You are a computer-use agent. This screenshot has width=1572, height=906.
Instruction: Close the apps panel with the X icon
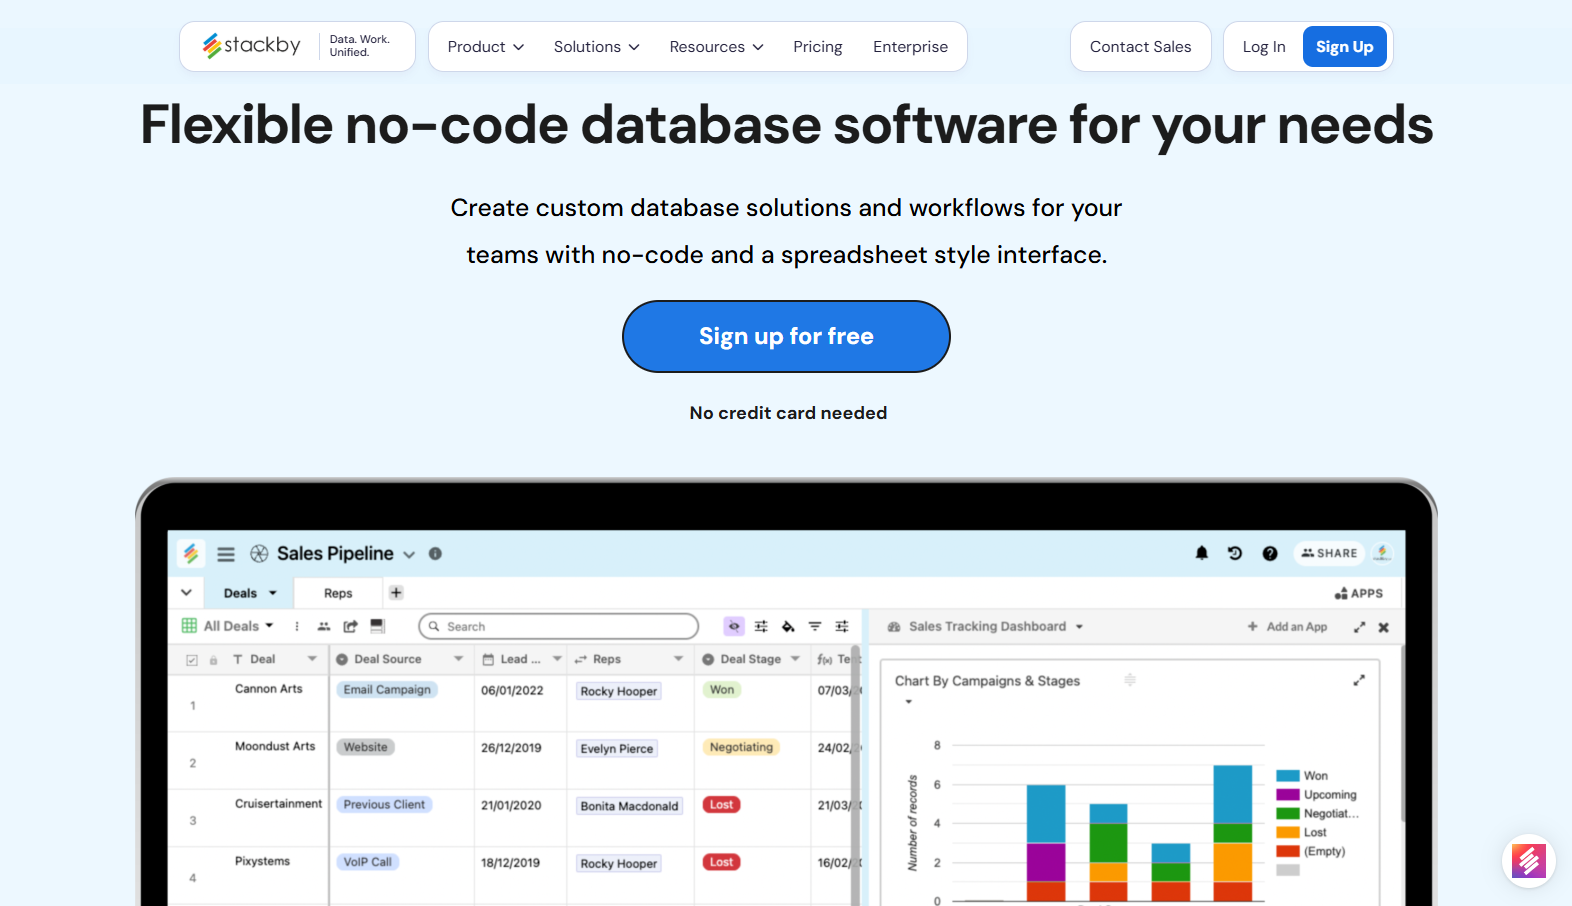1384,627
